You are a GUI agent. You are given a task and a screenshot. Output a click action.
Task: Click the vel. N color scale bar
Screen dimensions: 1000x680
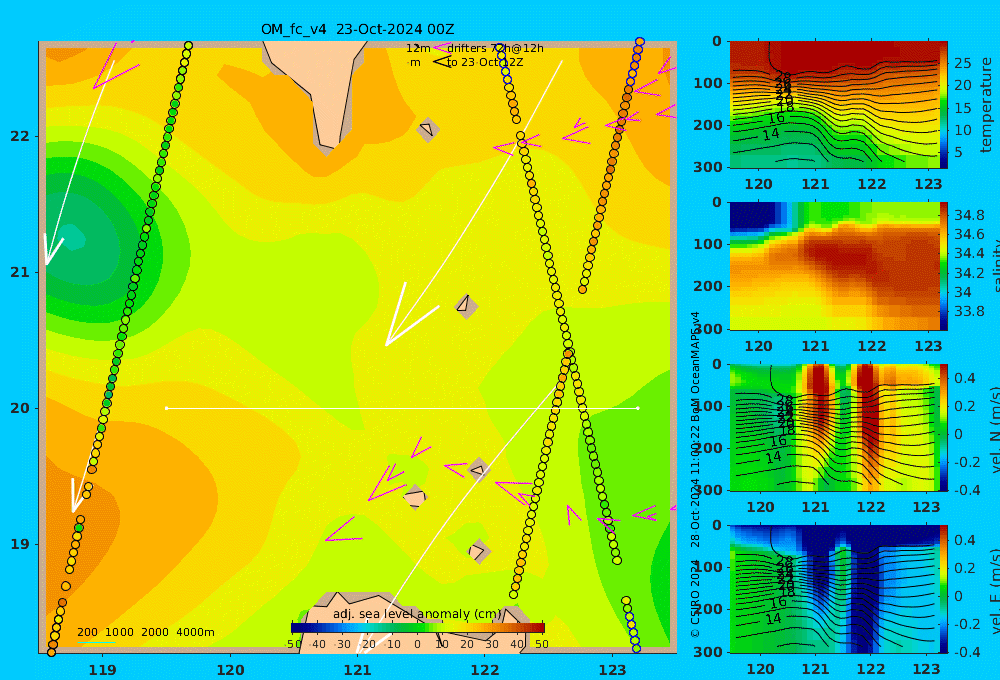(943, 427)
